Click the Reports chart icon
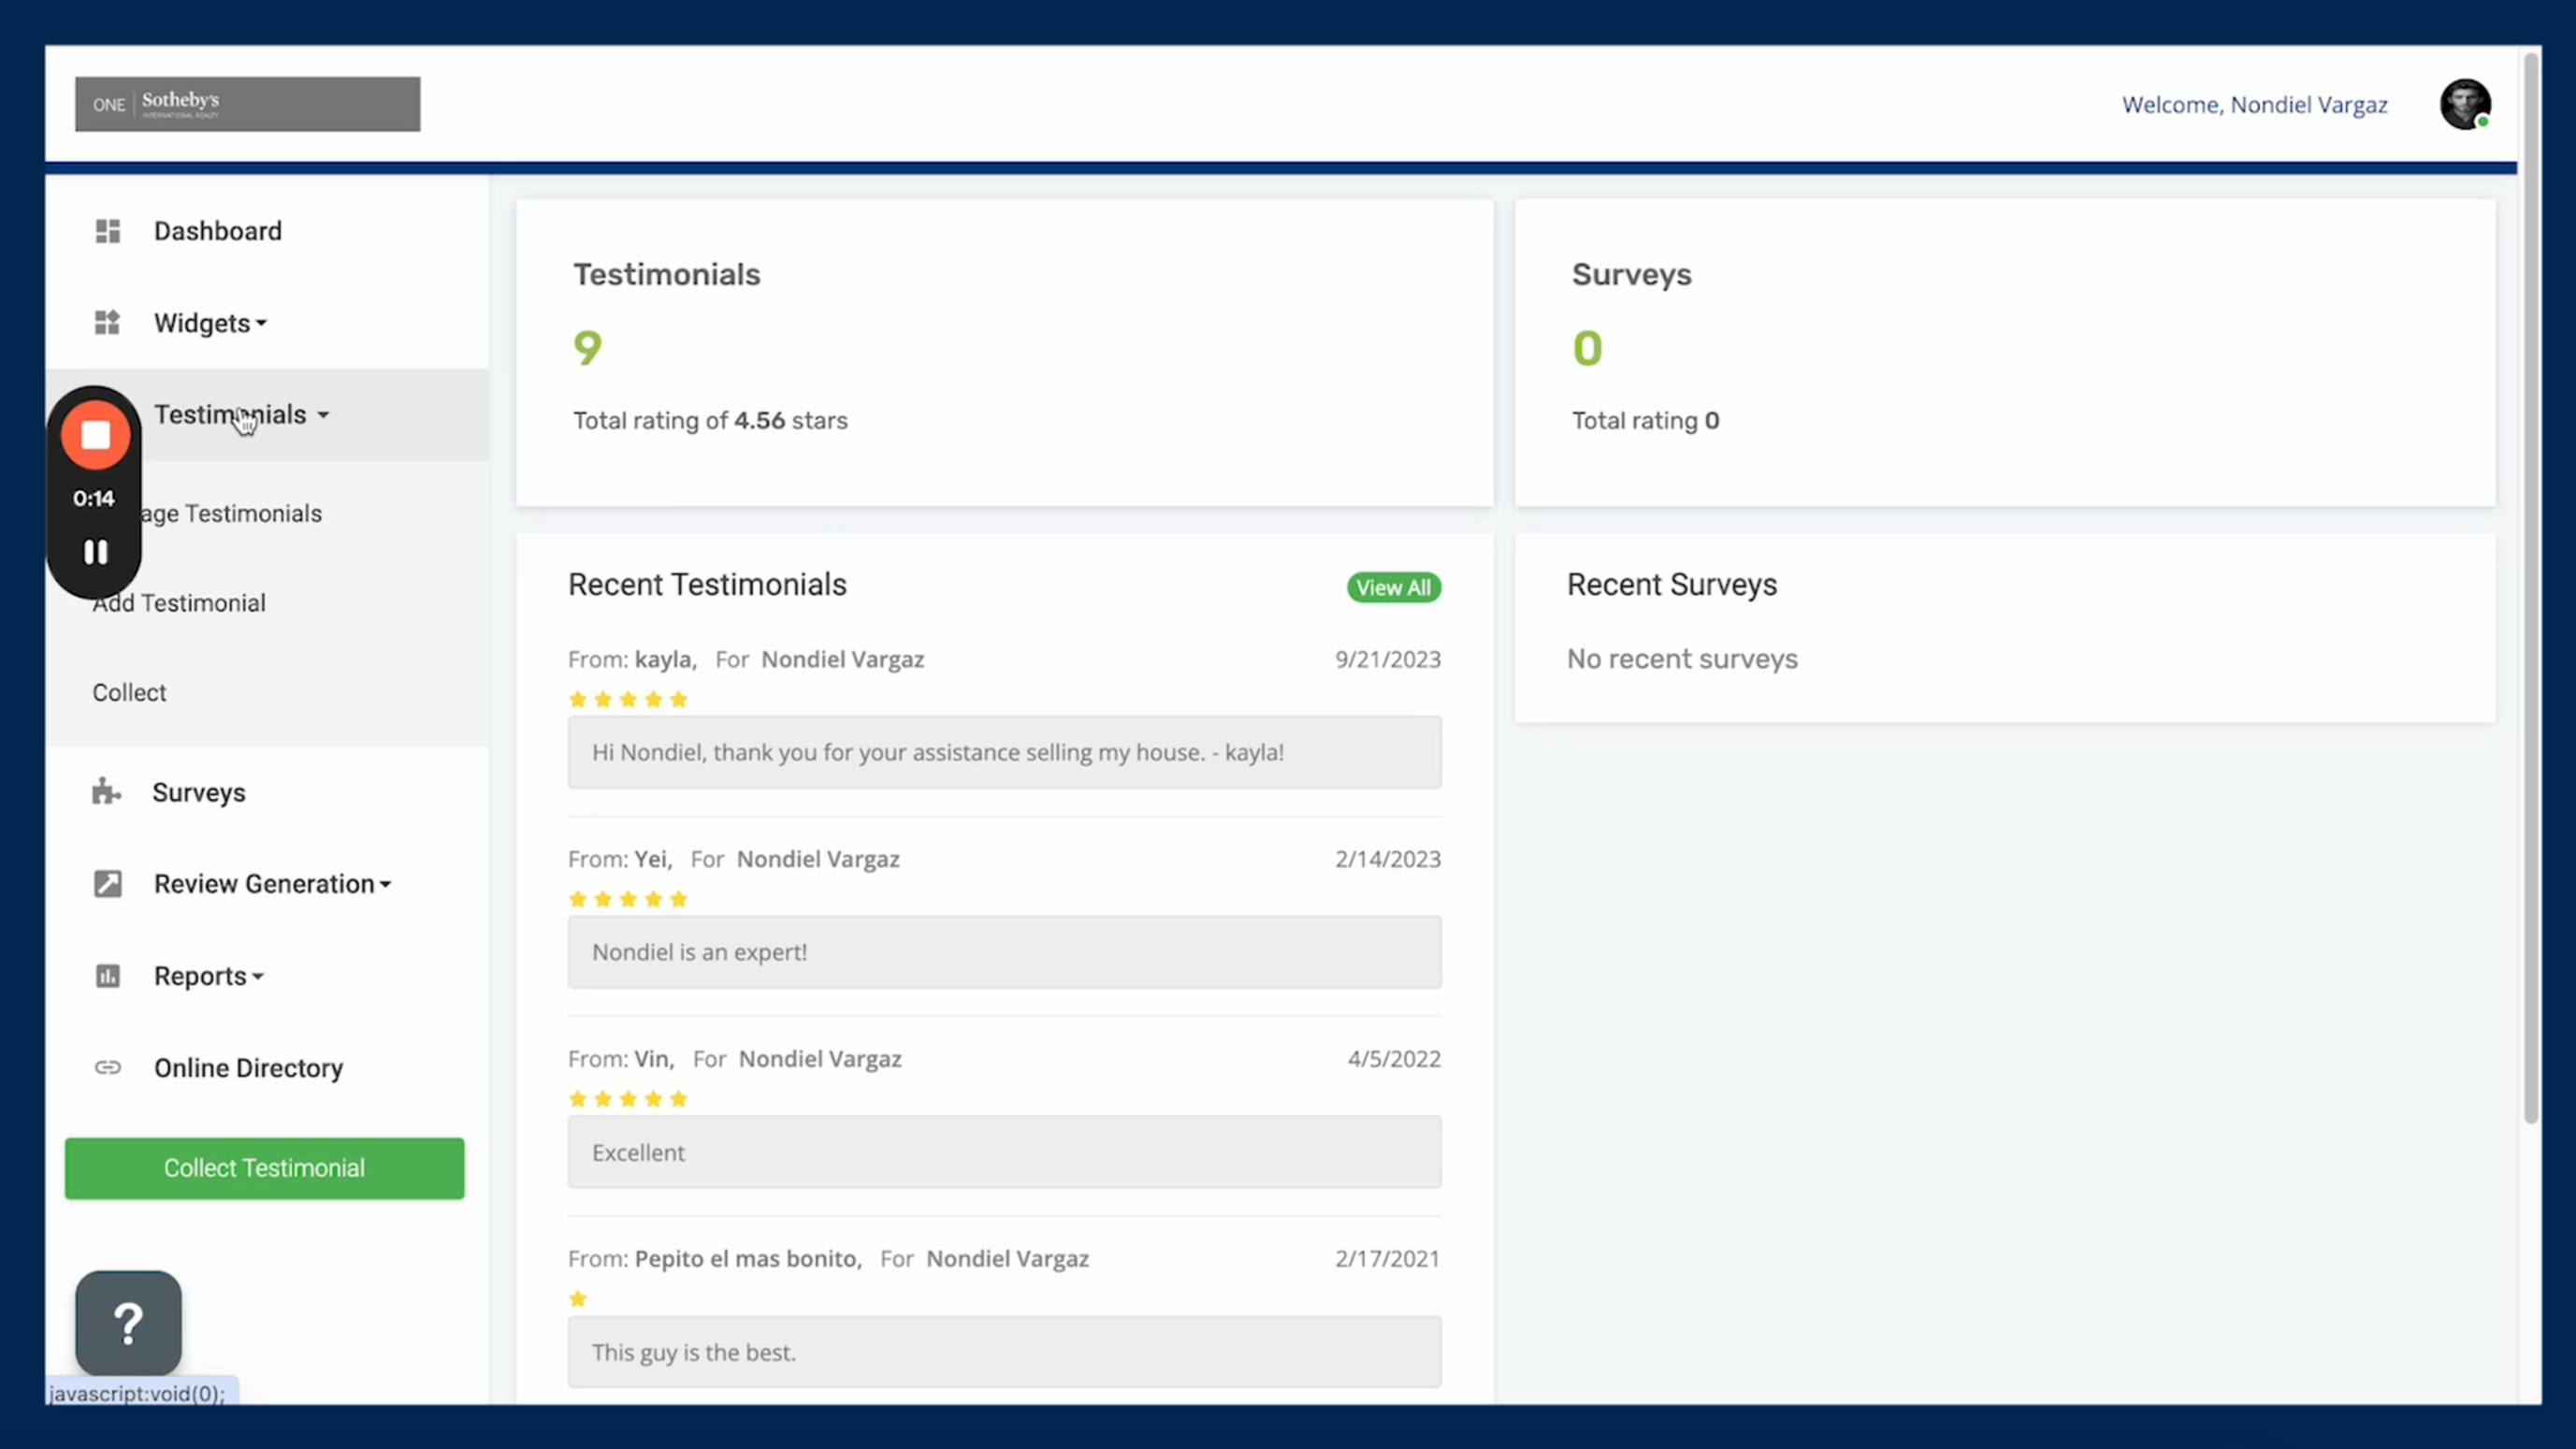The width and height of the screenshot is (2576, 1449). click(x=107, y=976)
